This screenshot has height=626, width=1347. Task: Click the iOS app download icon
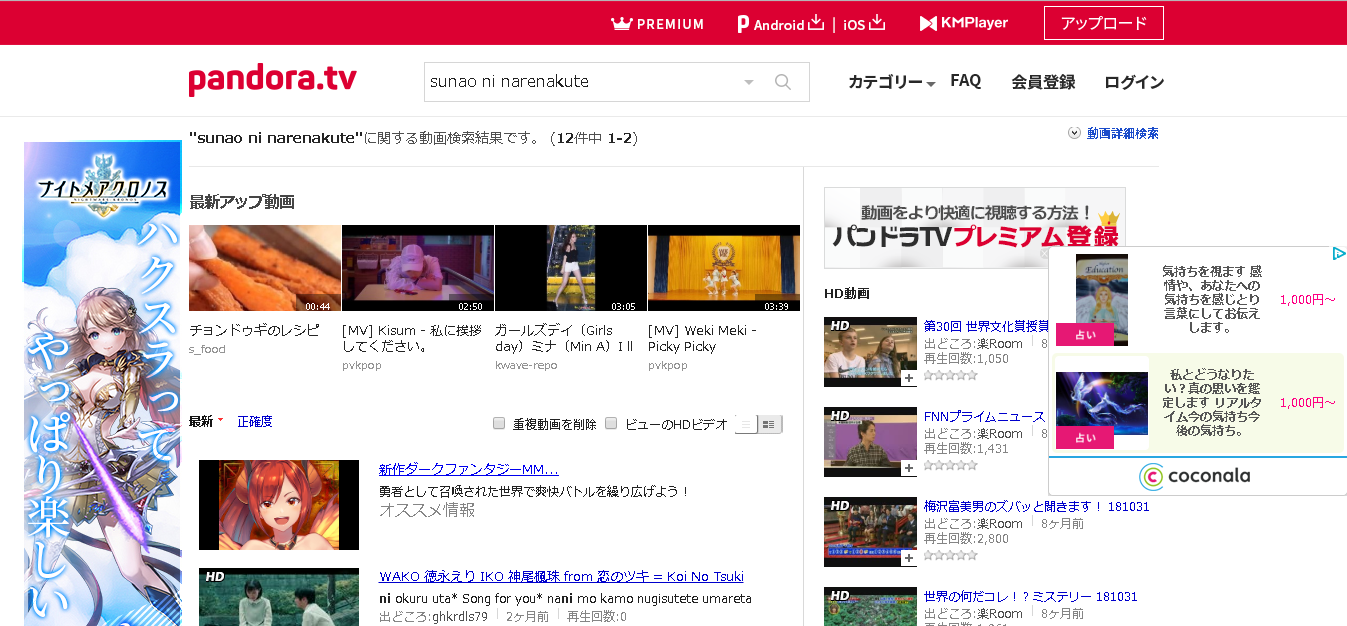(x=877, y=22)
